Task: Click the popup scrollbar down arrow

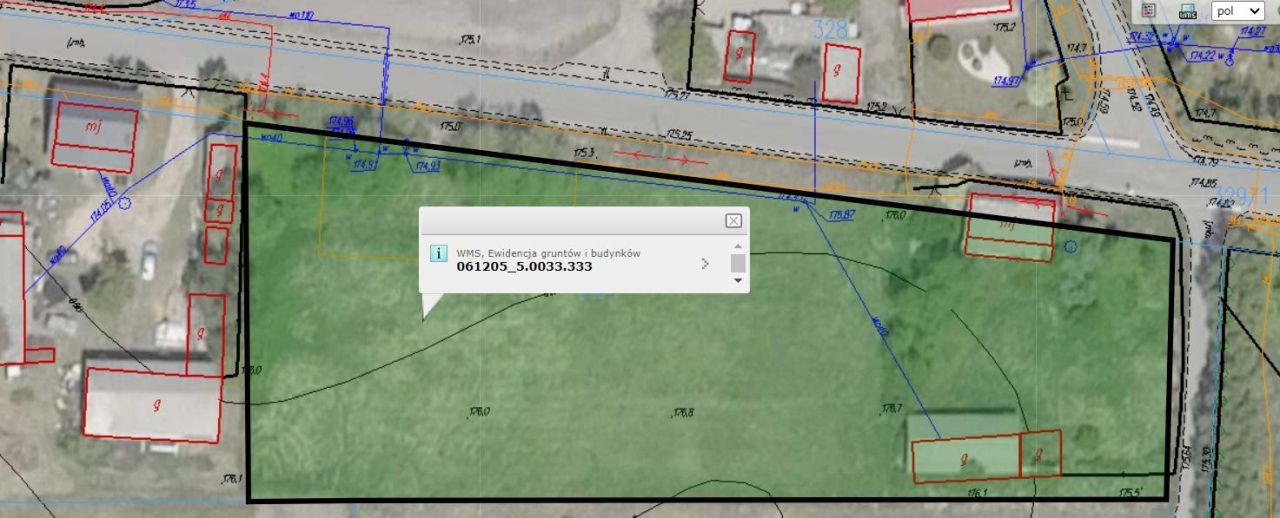Action: click(738, 280)
